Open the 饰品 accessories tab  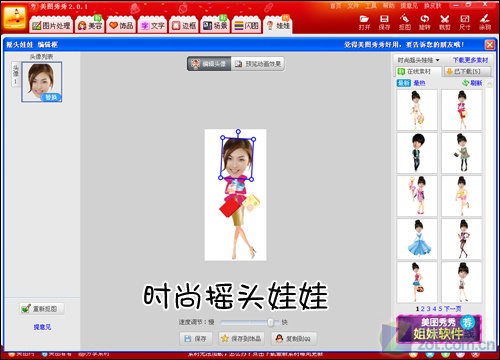click(121, 25)
